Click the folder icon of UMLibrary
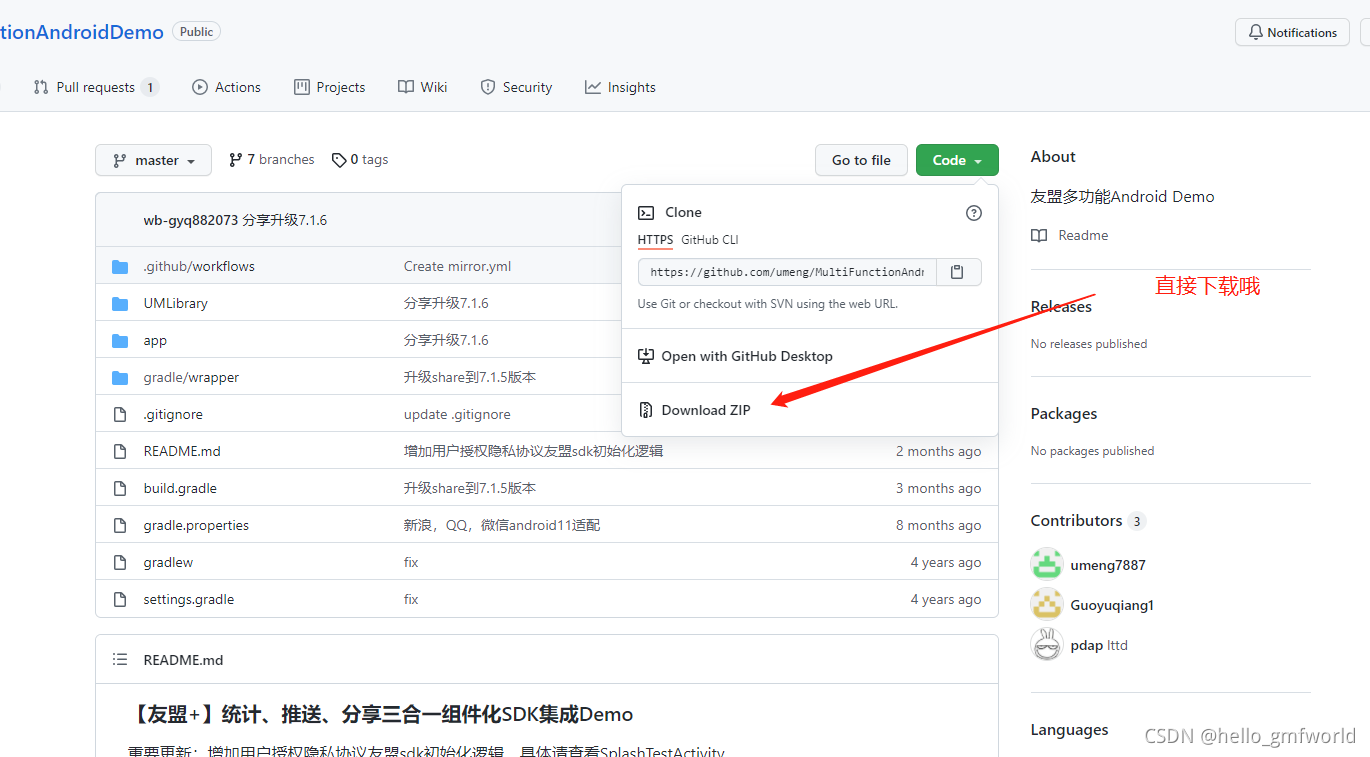 121,304
